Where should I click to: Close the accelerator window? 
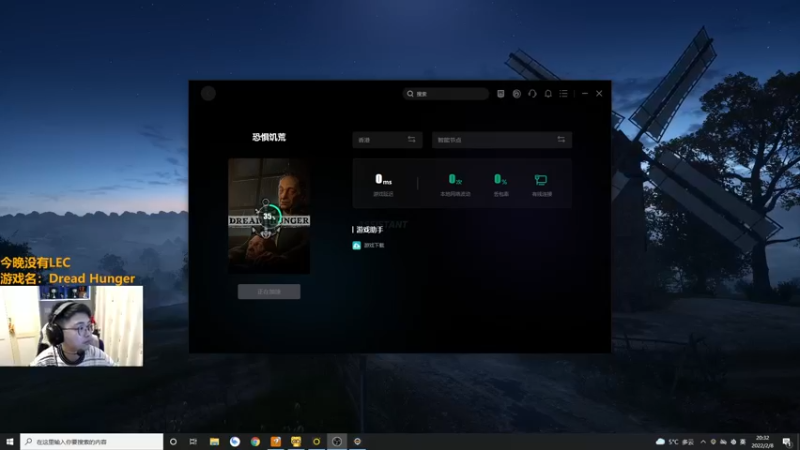click(x=599, y=94)
